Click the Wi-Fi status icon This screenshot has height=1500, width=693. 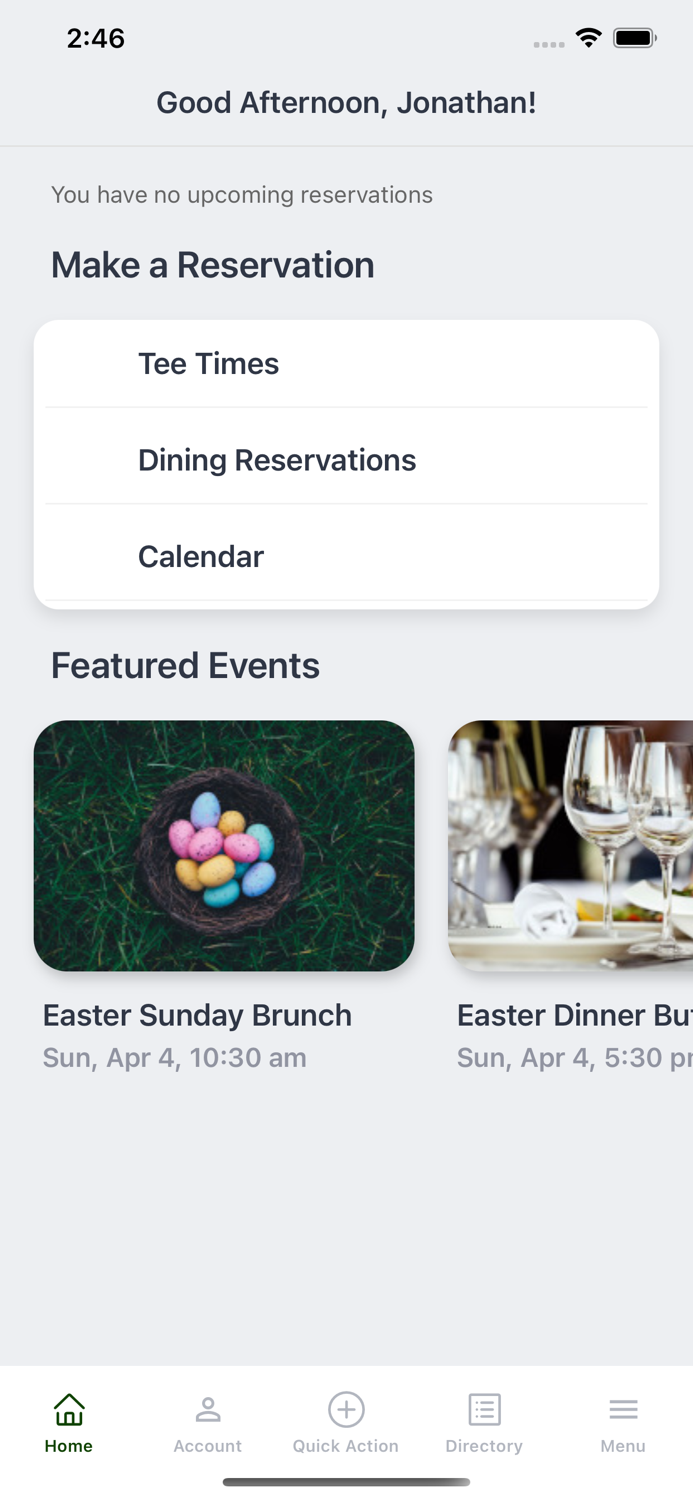tap(588, 38)
